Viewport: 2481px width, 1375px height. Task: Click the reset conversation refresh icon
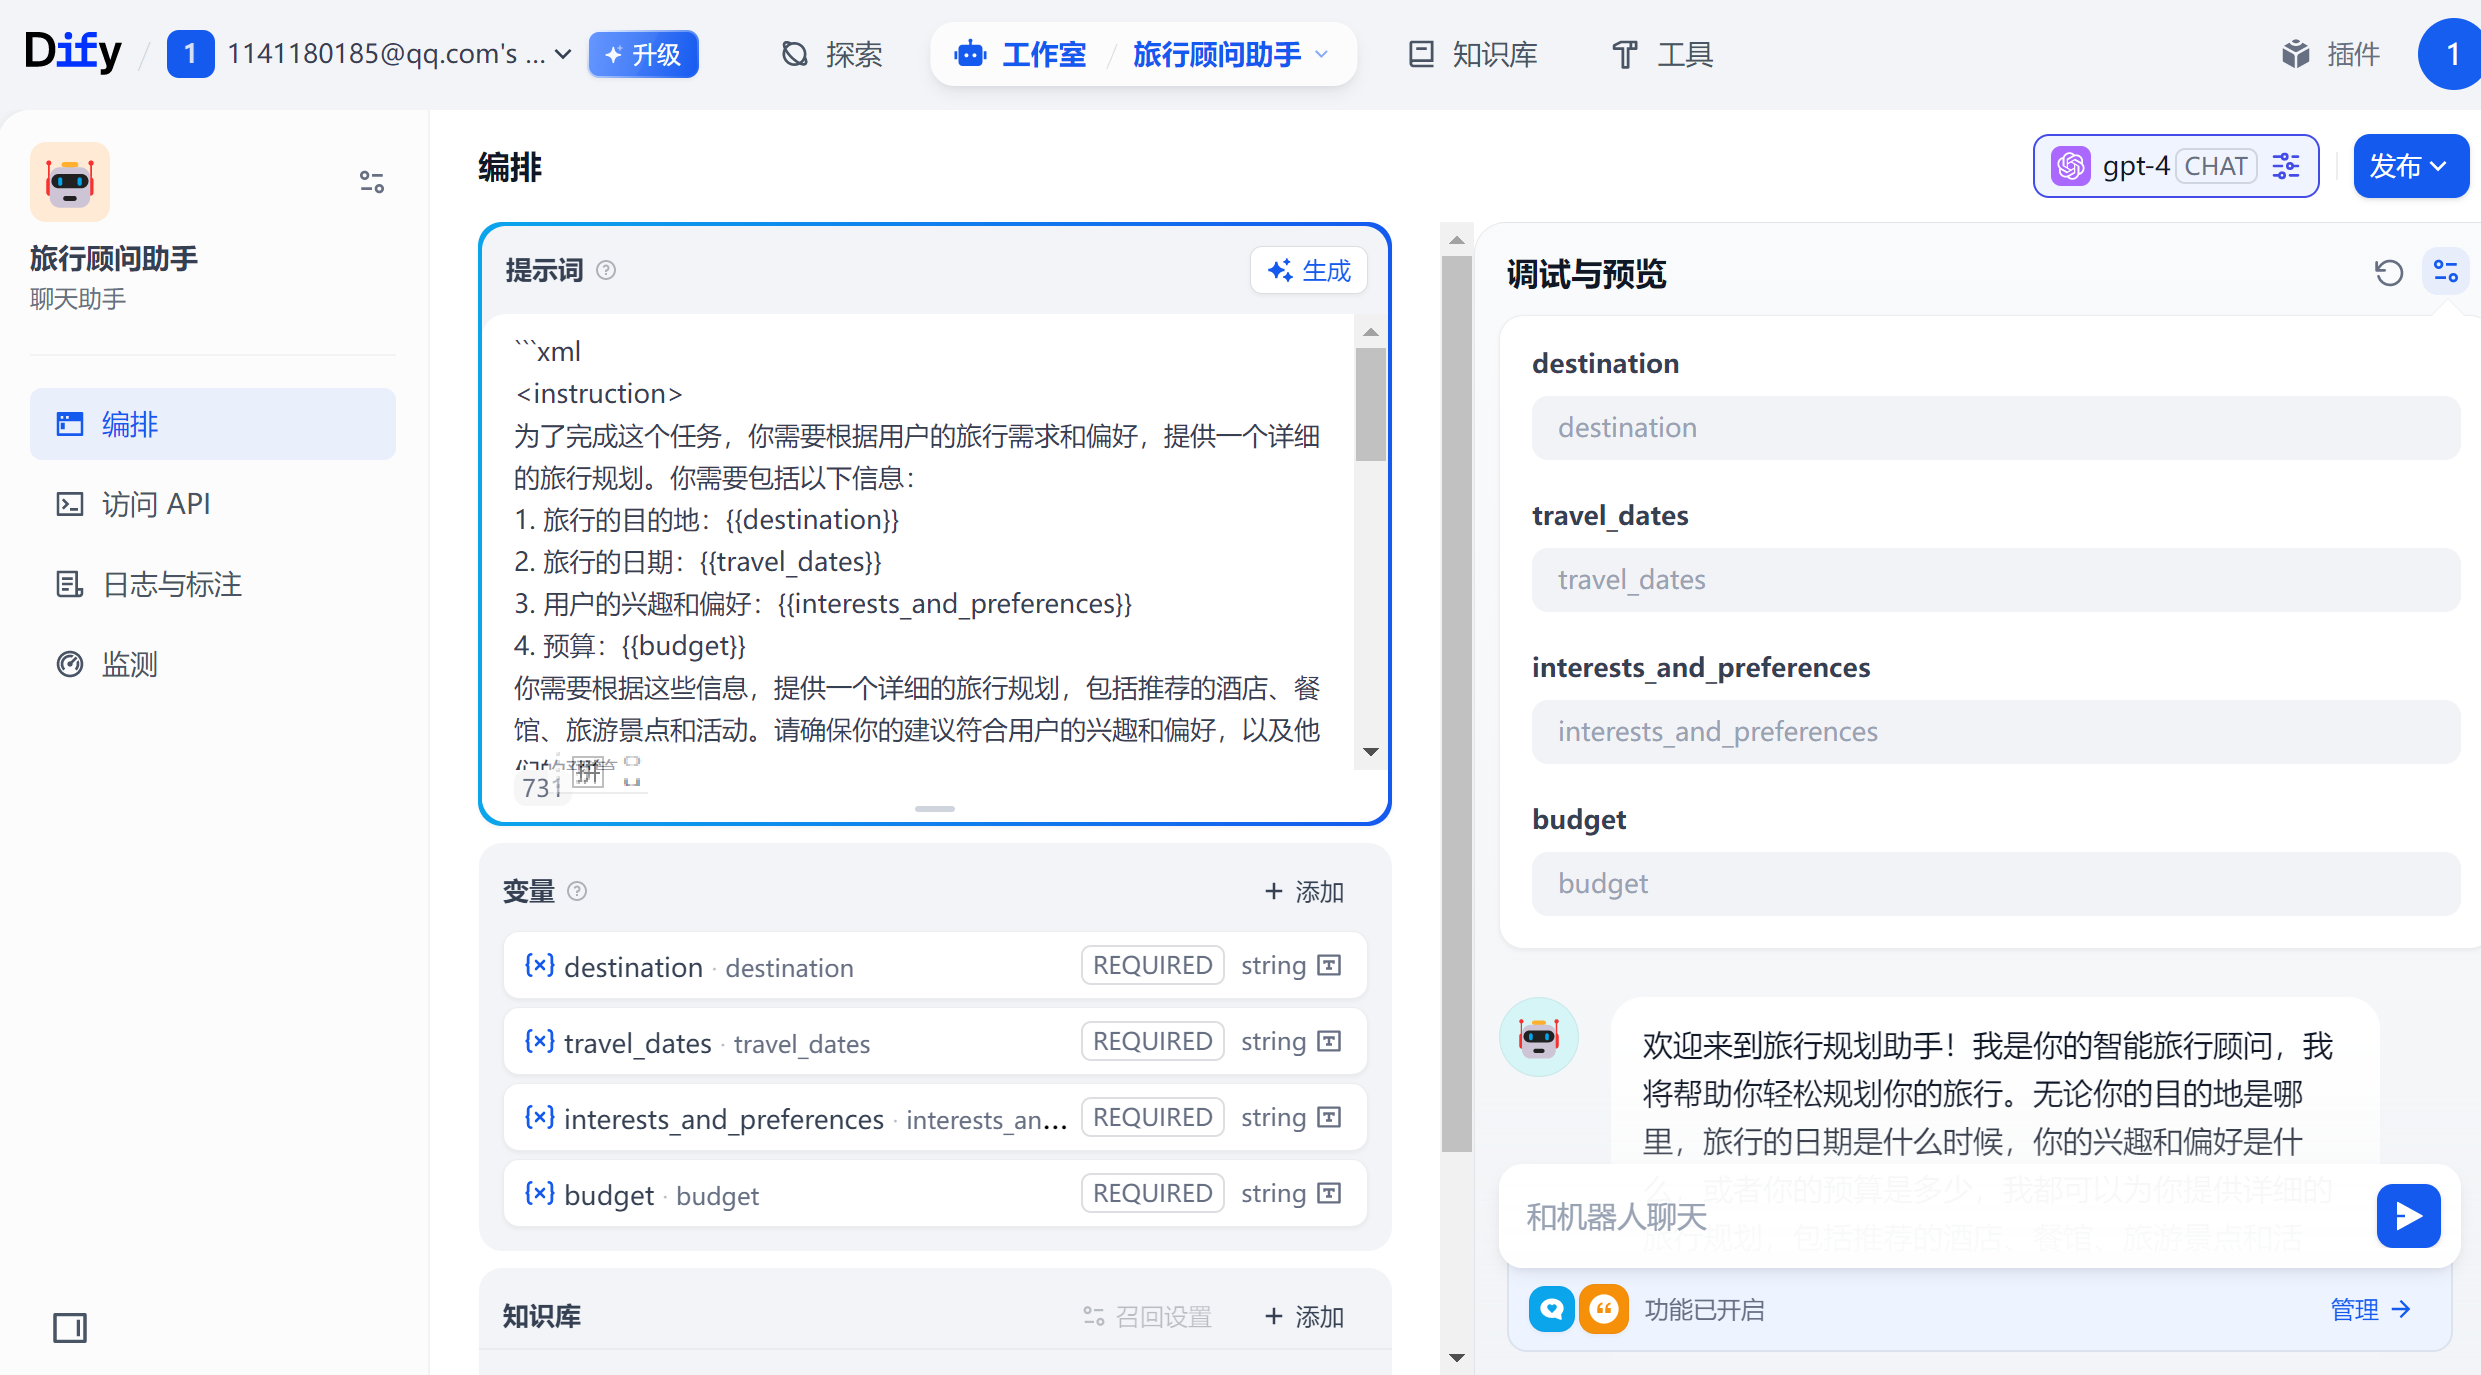coord(2388,272)
